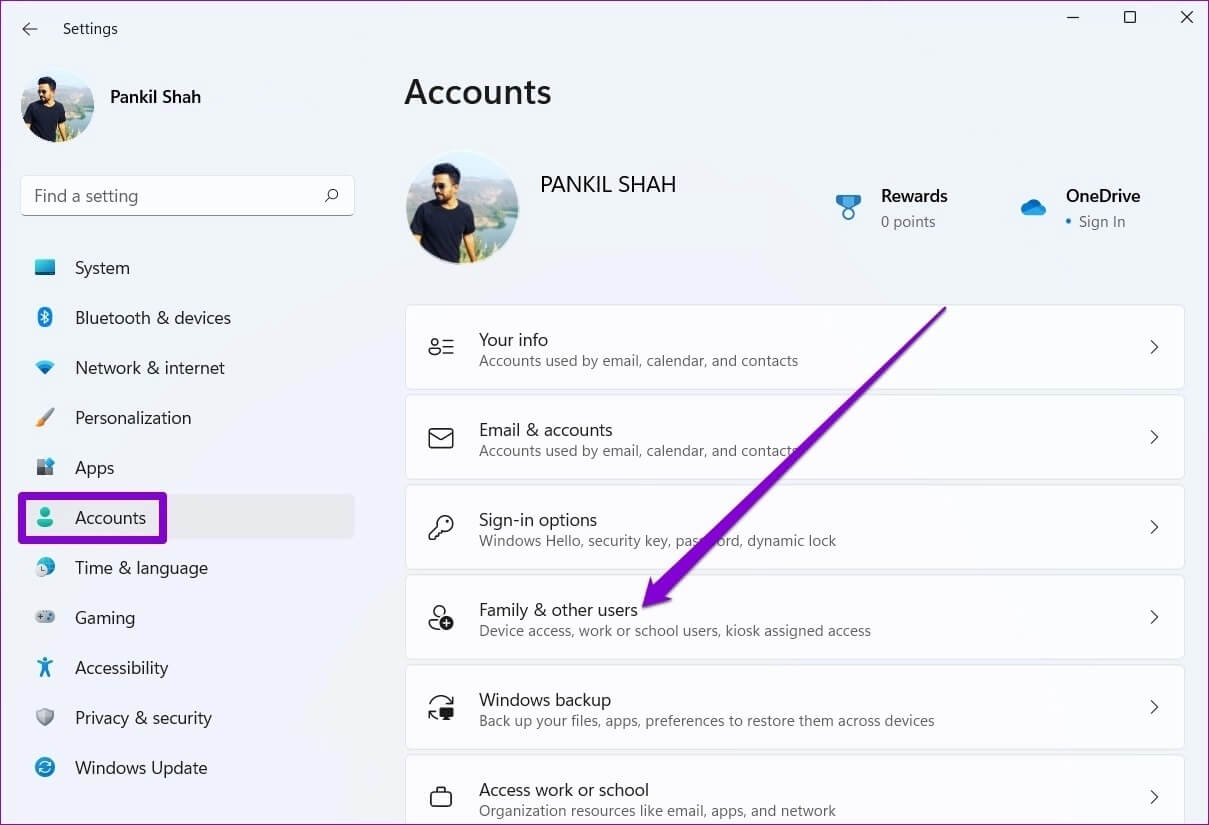The width and height of the screenshot is (1209, 825).
Task: Switch to Time & language section
Action: [141, 568]
